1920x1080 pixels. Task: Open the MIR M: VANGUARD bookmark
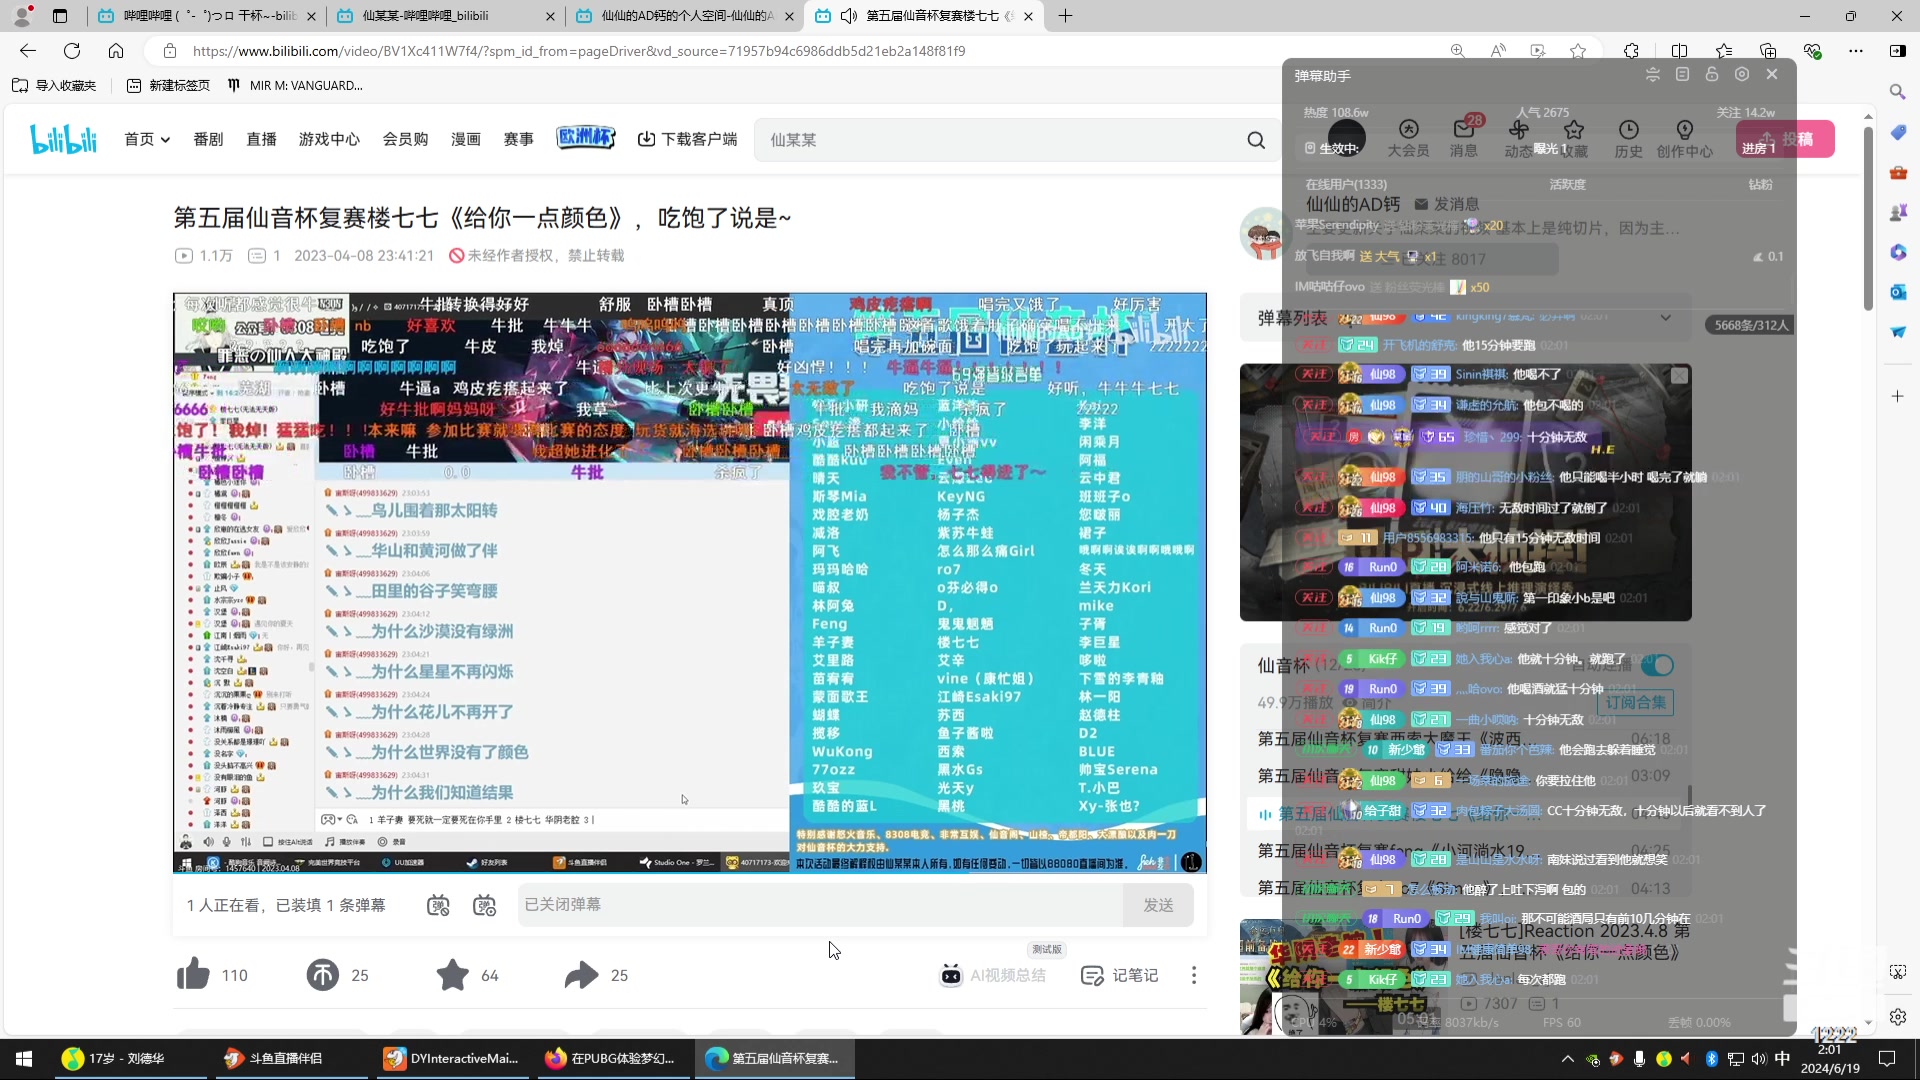(x=296, y=85)
